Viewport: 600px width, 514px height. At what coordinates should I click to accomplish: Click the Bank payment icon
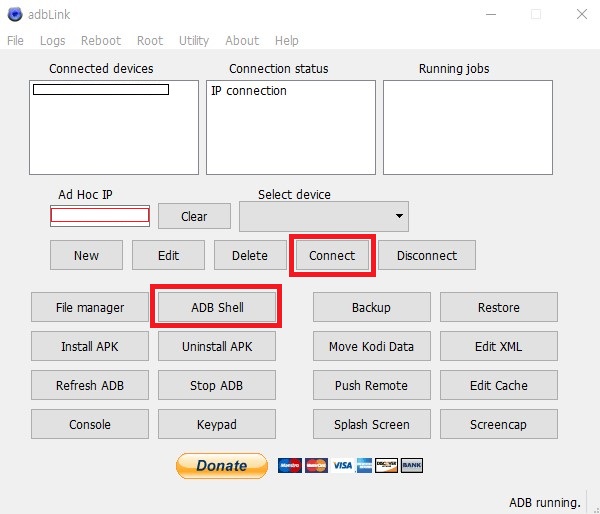pyautogui.click(x=412, y=465)
